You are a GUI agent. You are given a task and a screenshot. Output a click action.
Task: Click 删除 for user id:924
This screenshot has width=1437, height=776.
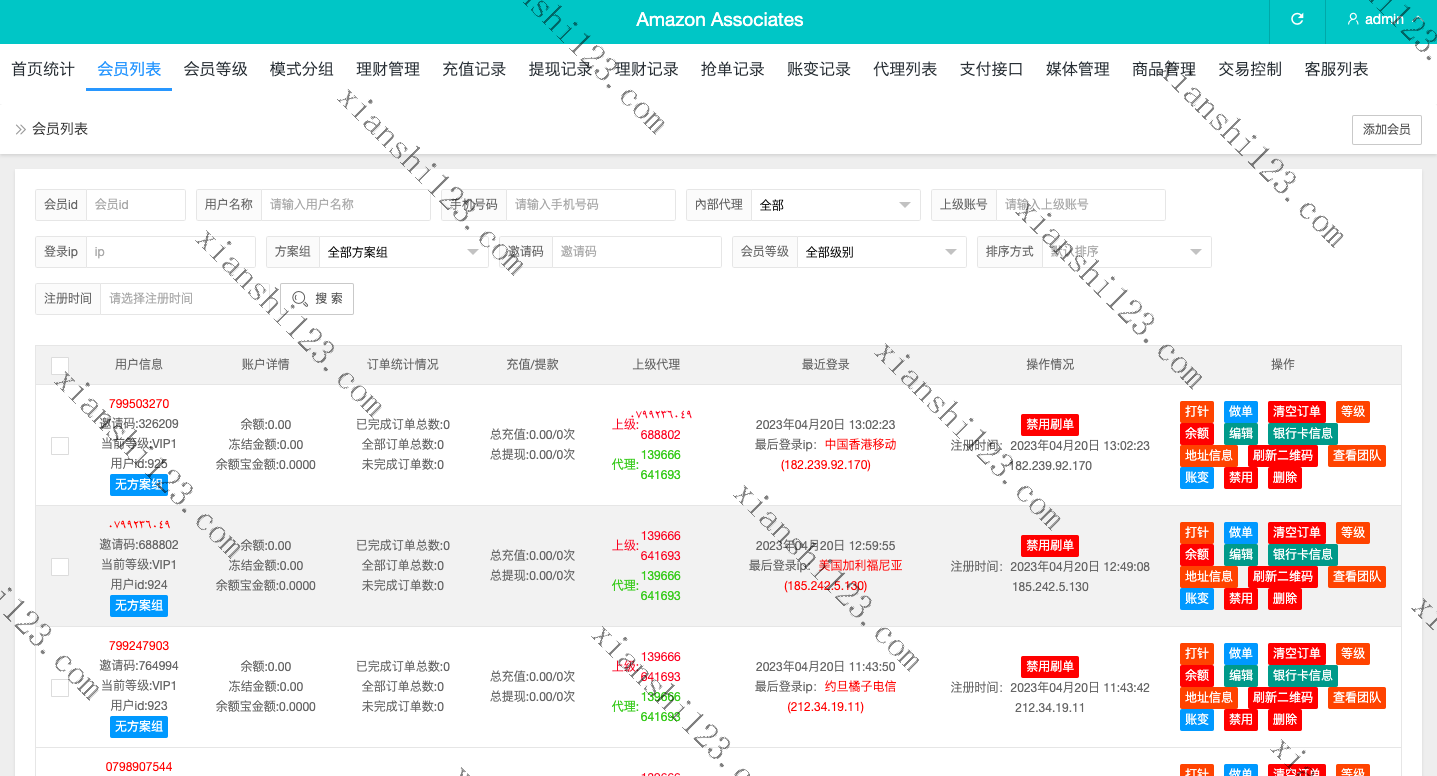(1285, 599)
